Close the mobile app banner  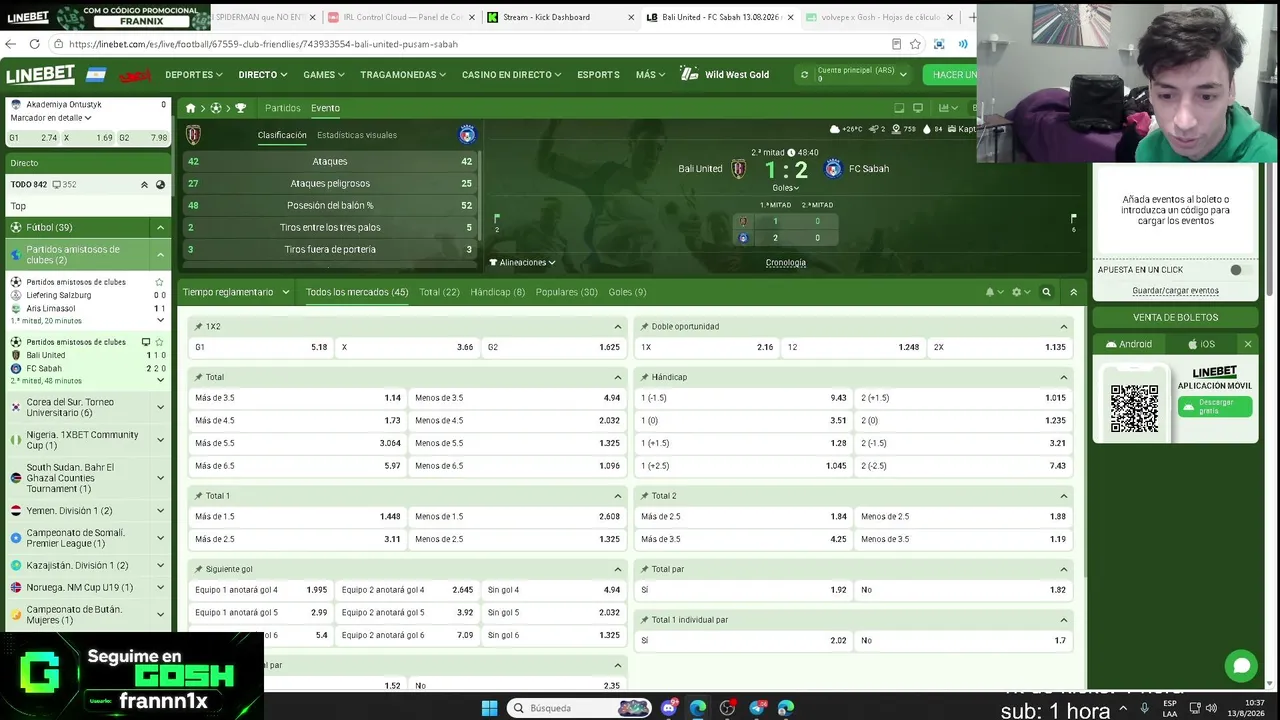[x=1247, y=344]
